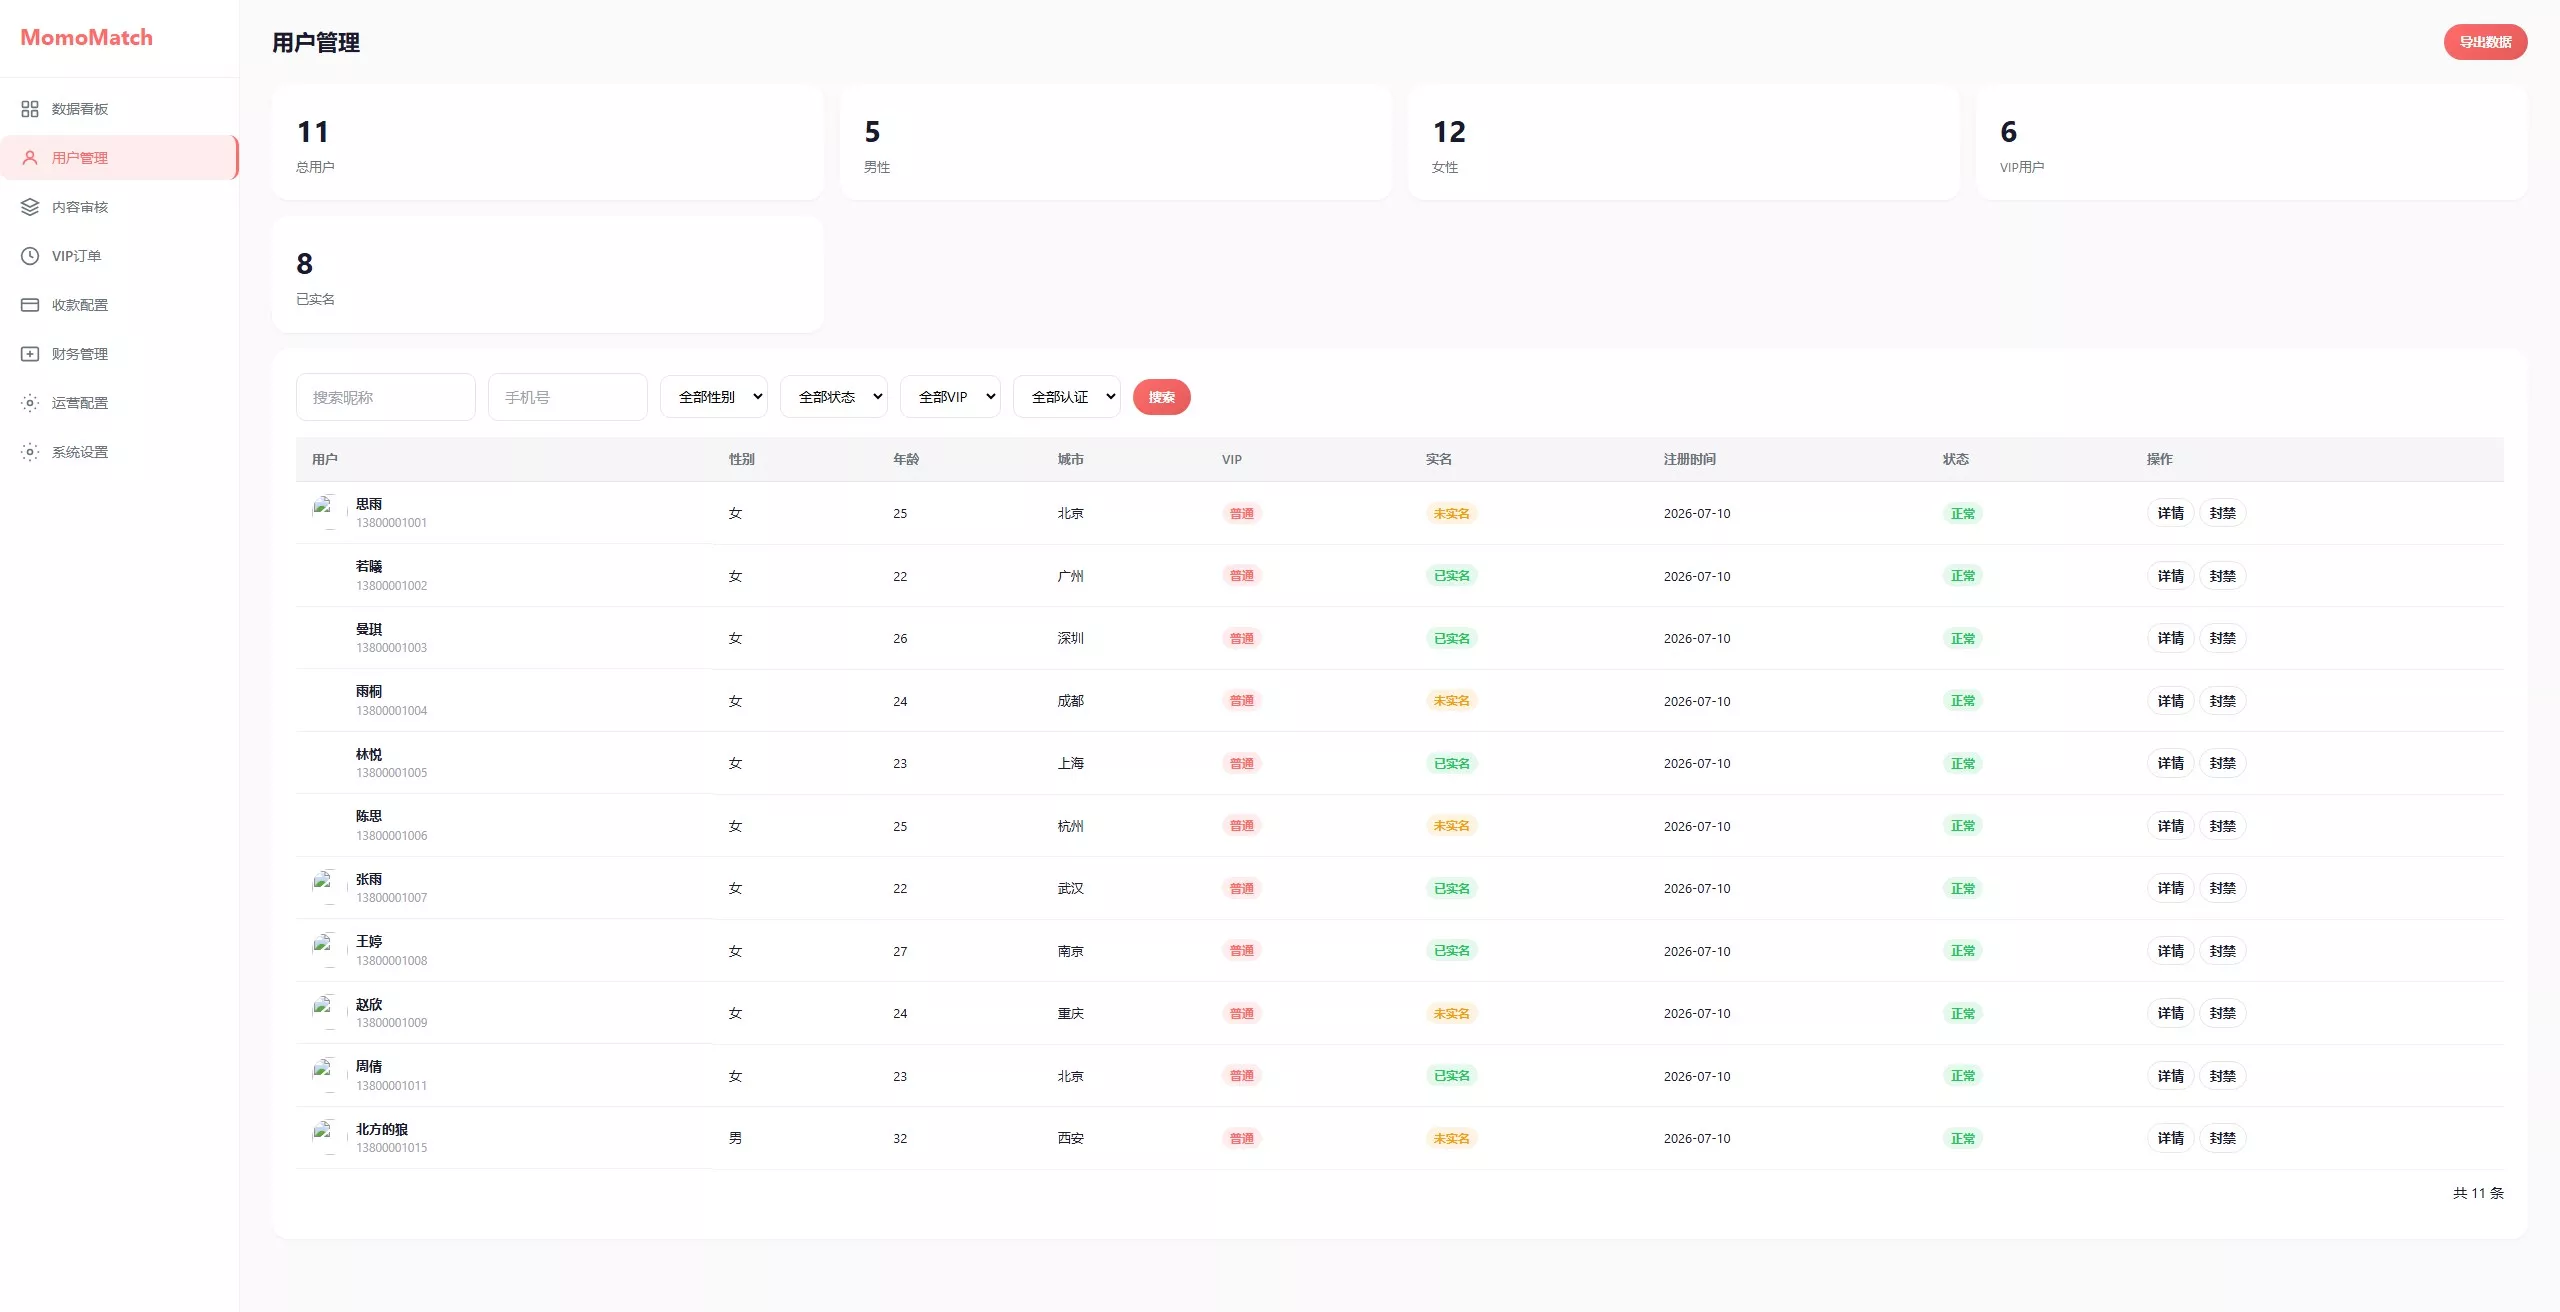
Task: Click the 系统设置 gear icon
Action: tap(30, 452)
